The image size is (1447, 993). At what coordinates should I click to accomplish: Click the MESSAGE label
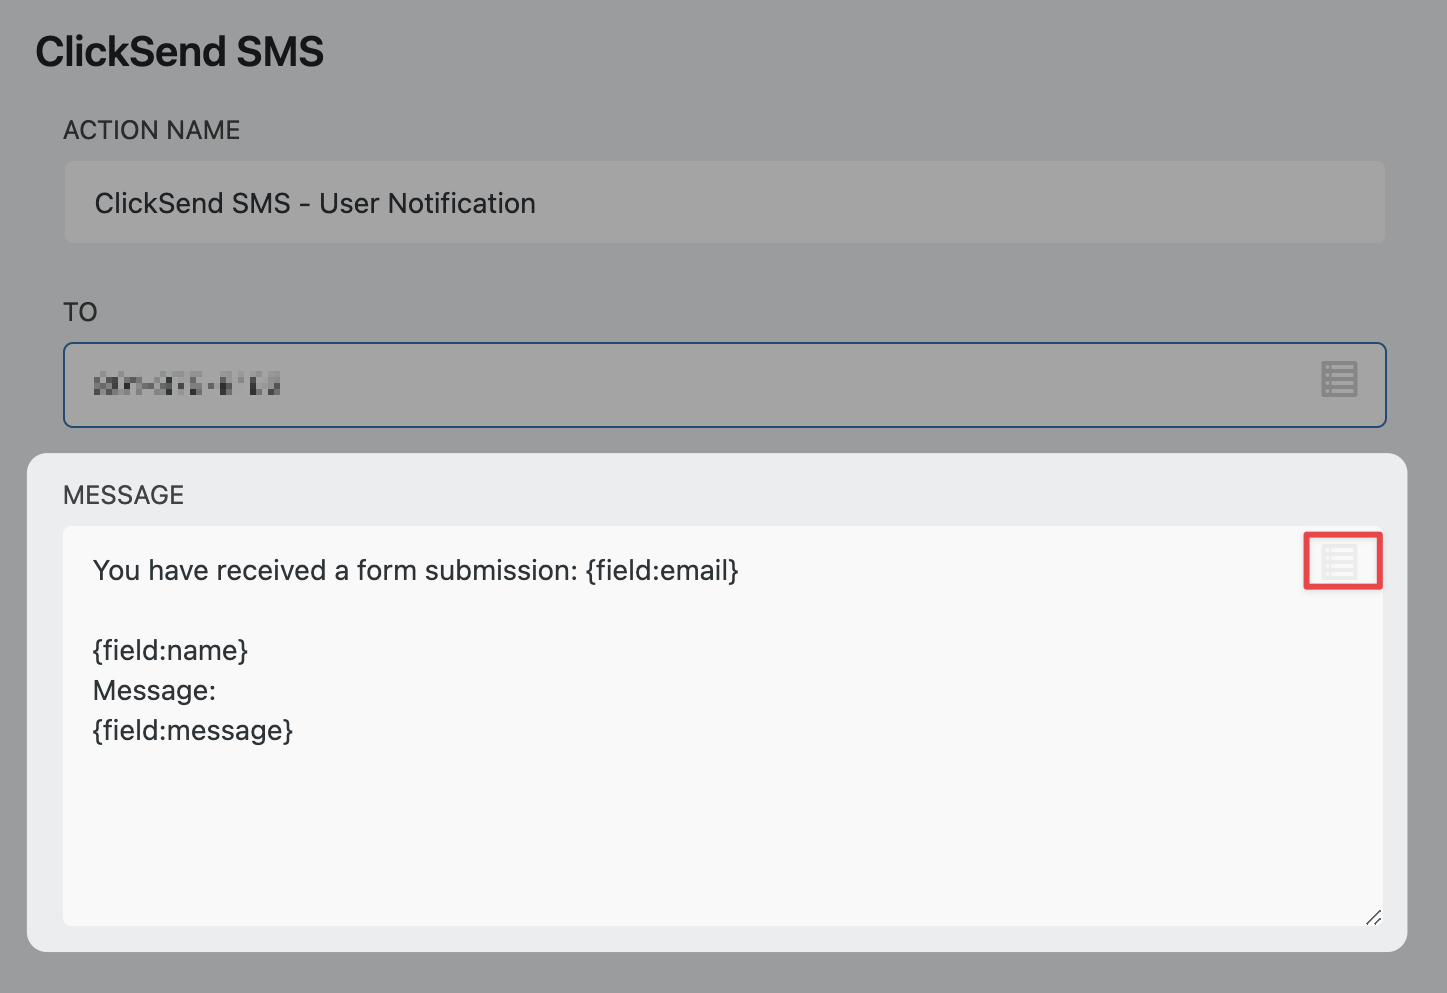pyautogui.click(x=123, y=496)
